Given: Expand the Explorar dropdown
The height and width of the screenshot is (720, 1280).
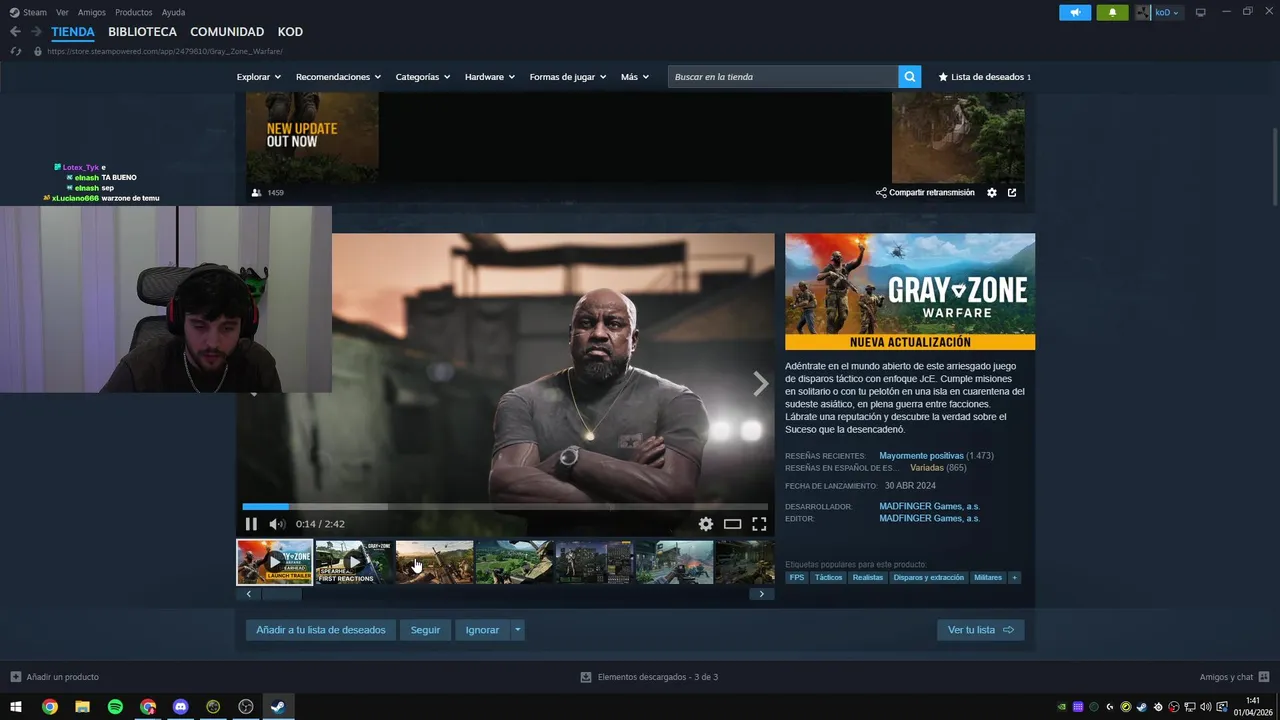Looking at the screenshot, I should click(259, 77).
